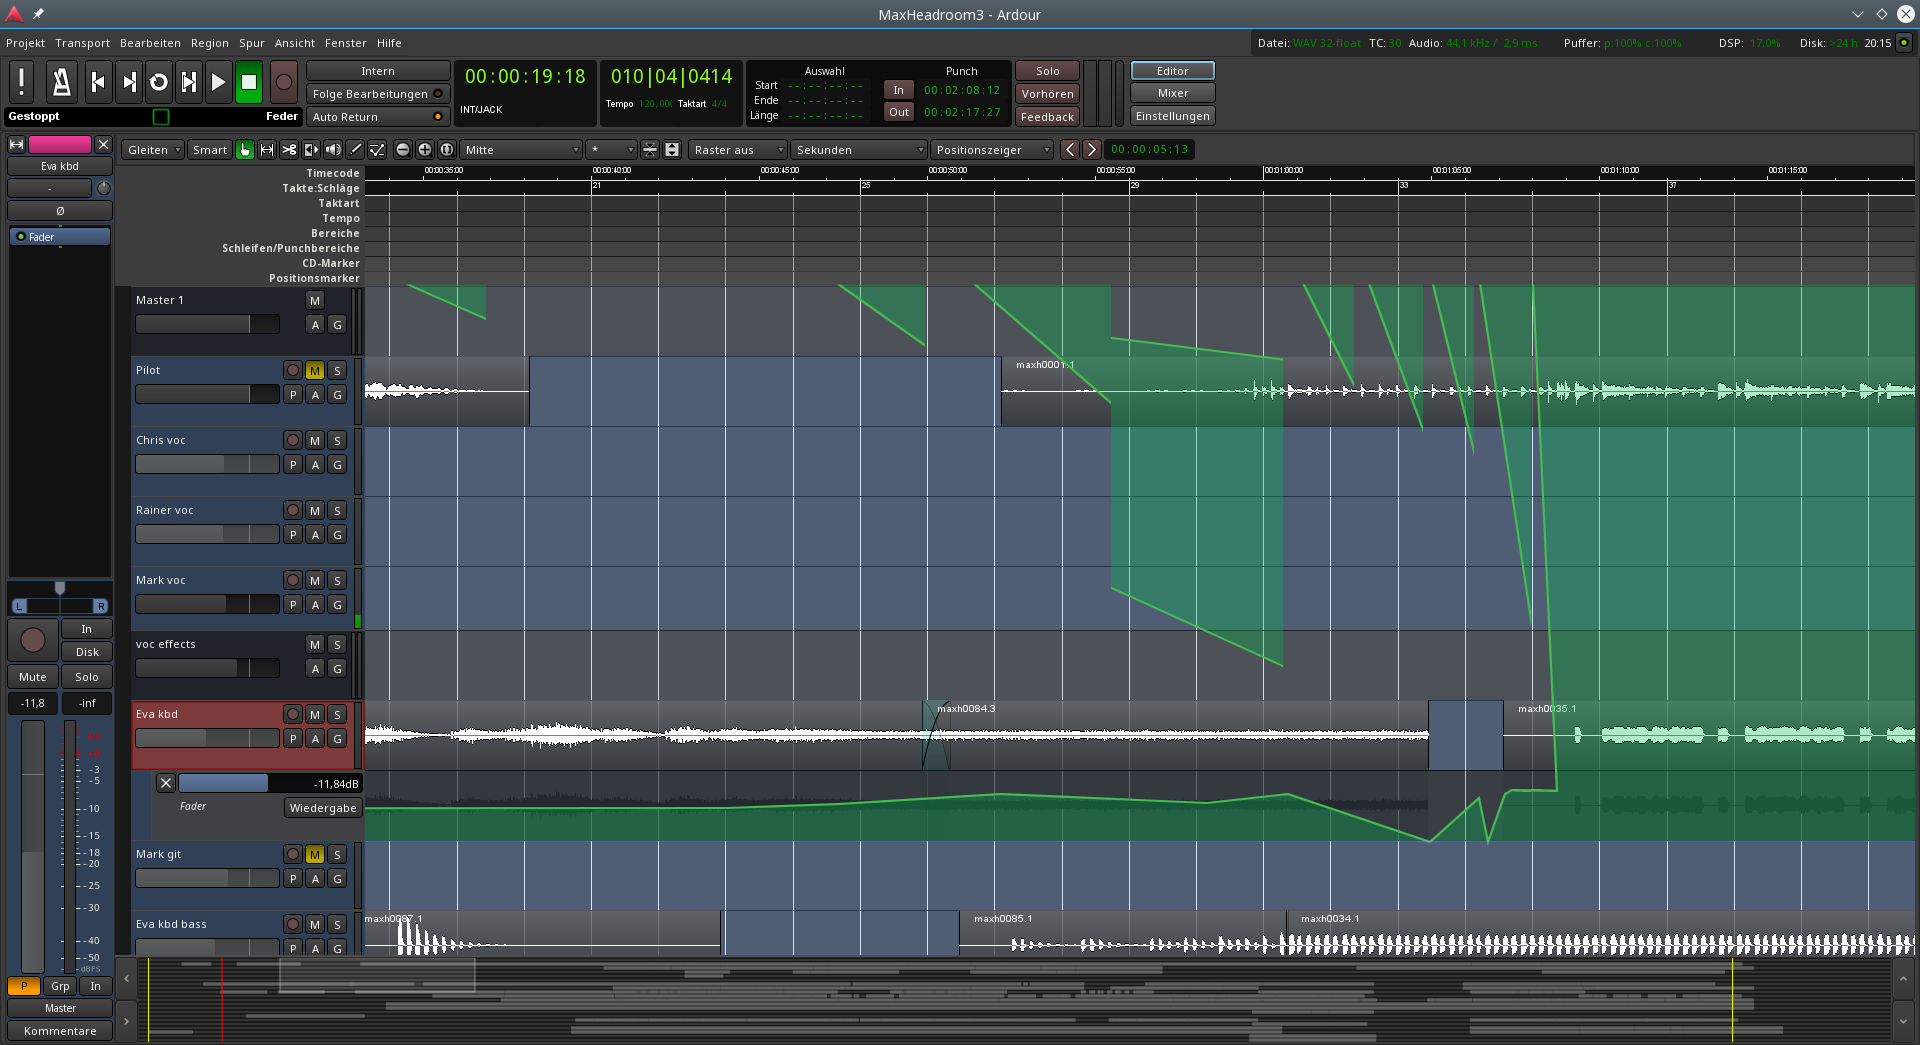This screenshot has height=1045, width=1920.
Task: Open the Gleiten edit mode dropdown
Action: coord(154,150)
